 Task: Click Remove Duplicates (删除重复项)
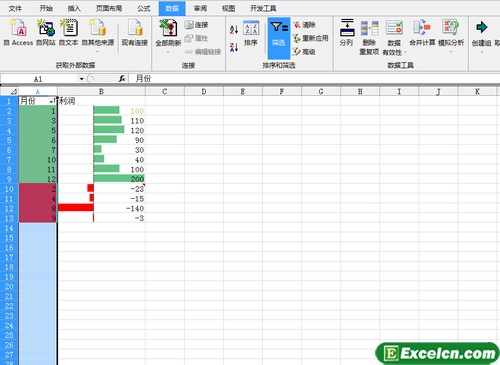(x=369, y=37)
